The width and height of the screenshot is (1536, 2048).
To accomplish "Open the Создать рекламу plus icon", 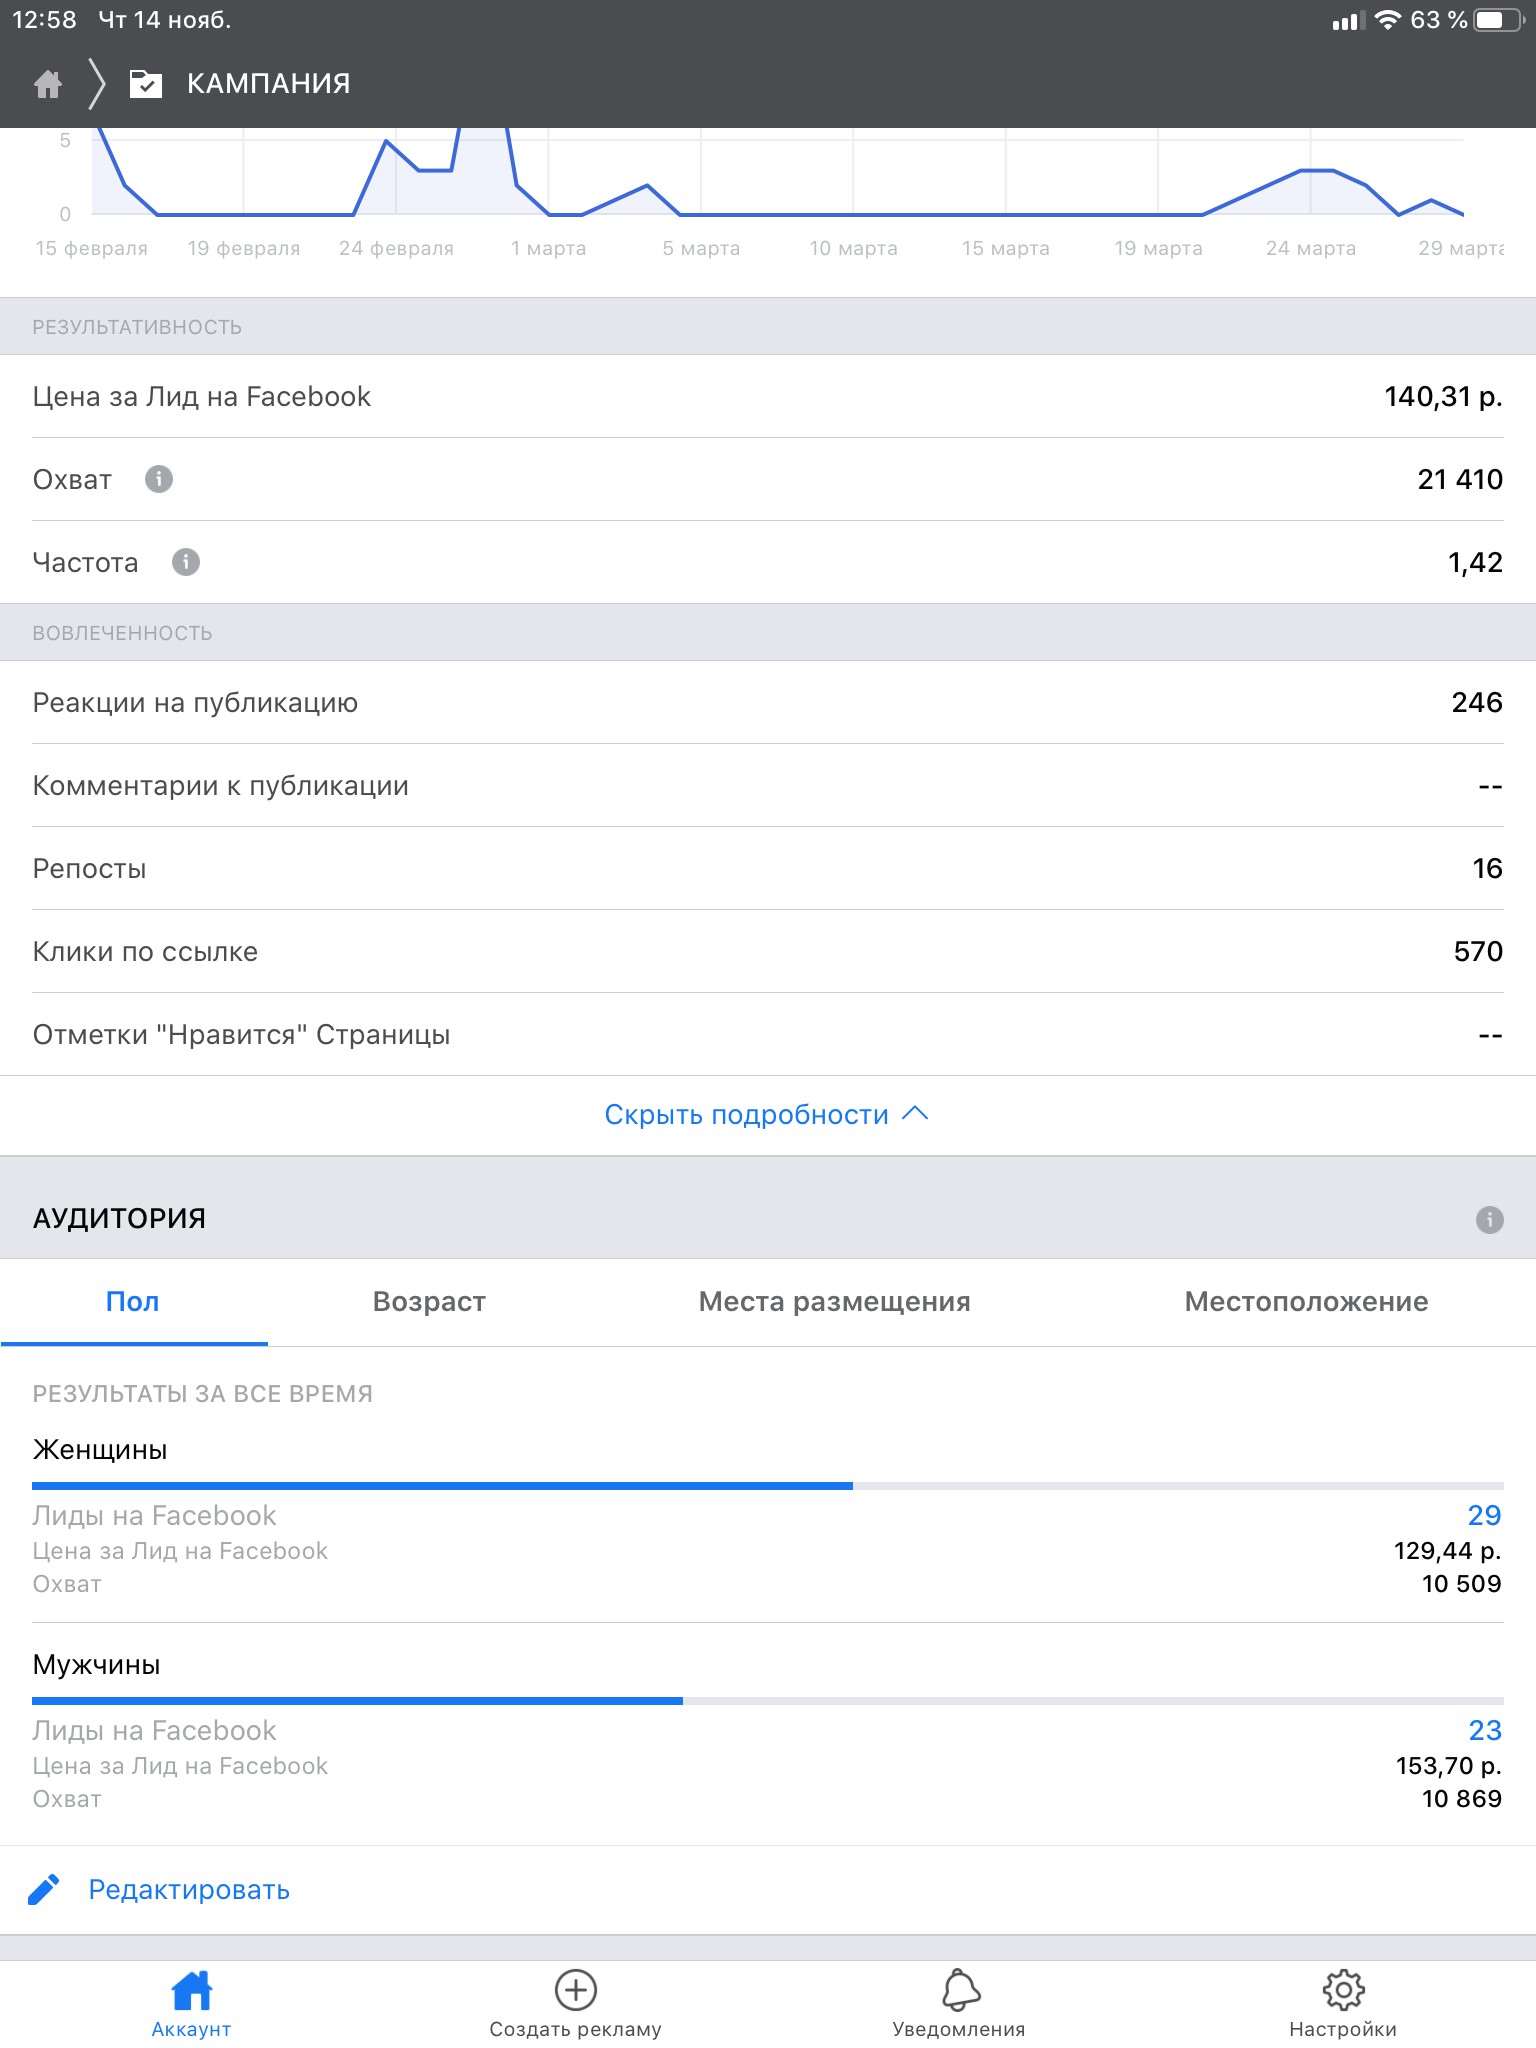I will coord(576,1990).
